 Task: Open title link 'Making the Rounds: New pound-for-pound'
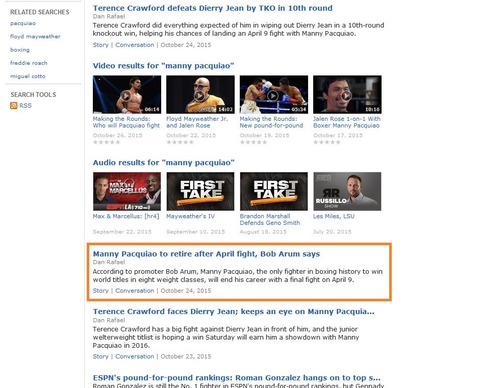click(271, 122)
